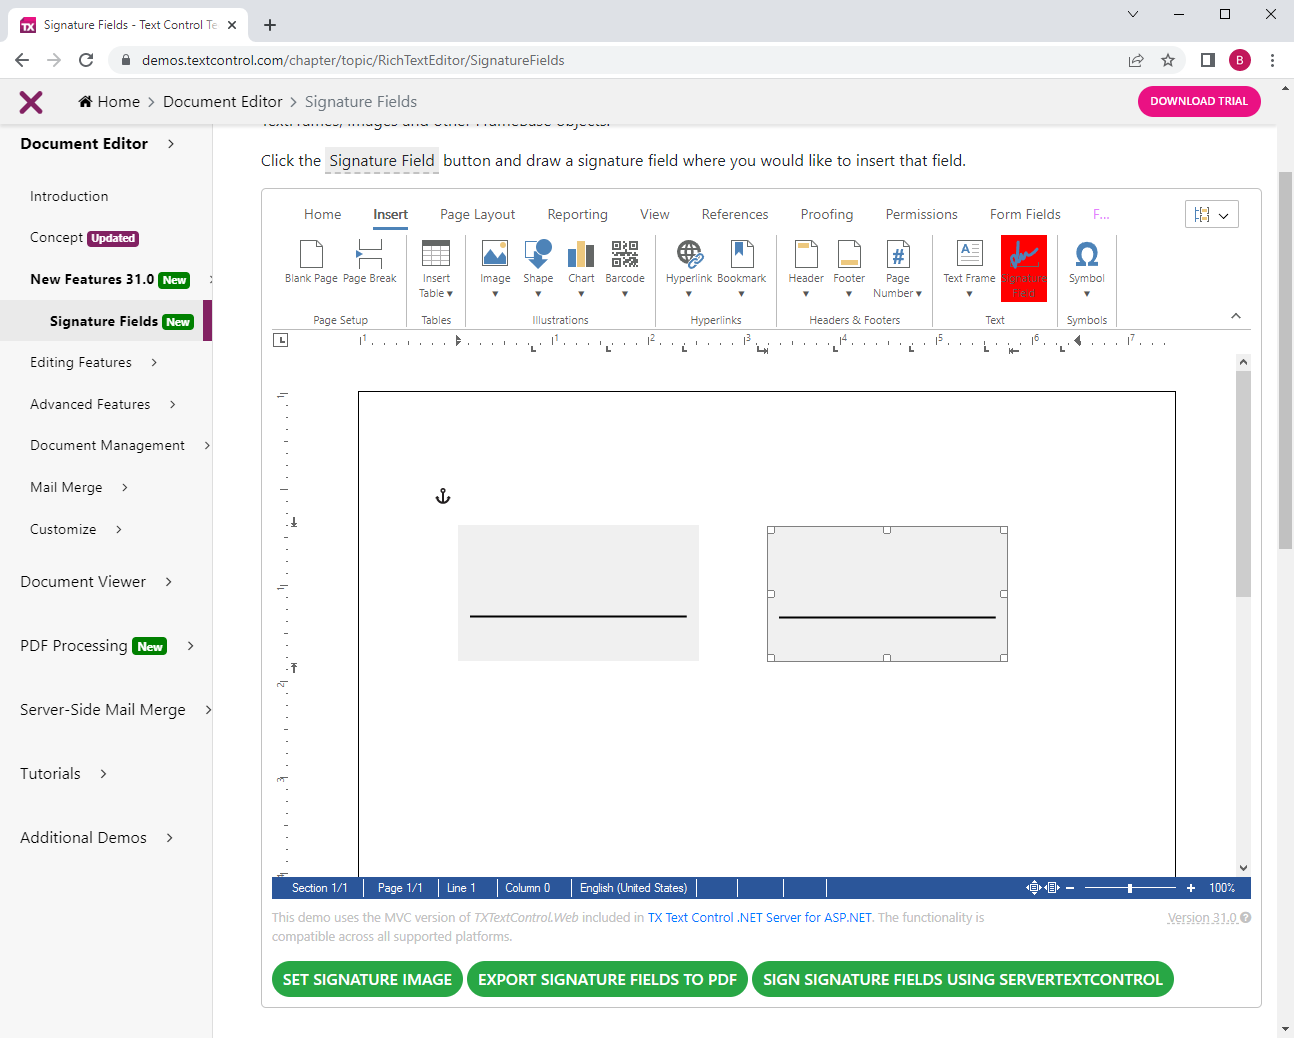Viewport: 1294px width, 1038px height.
Task: Click the tab type selector on ruler
Action: 281,340
